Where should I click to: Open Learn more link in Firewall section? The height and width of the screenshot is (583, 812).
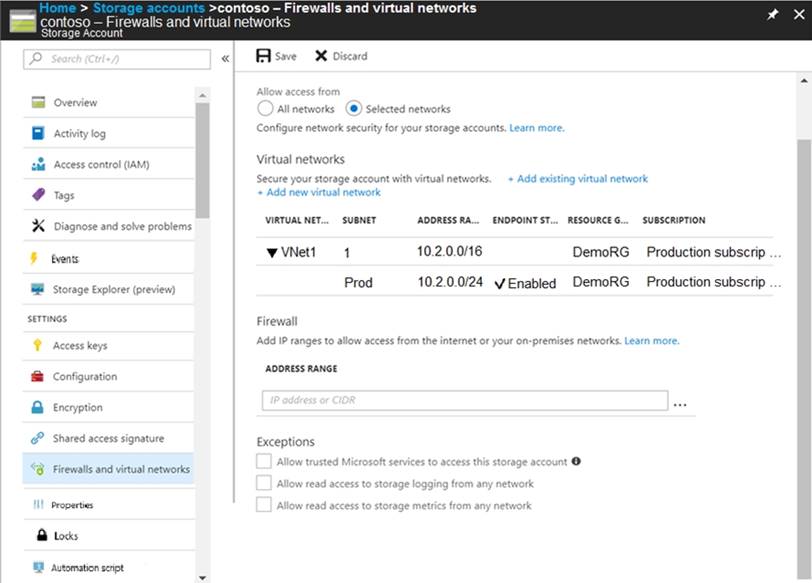[x=651, y=341]
